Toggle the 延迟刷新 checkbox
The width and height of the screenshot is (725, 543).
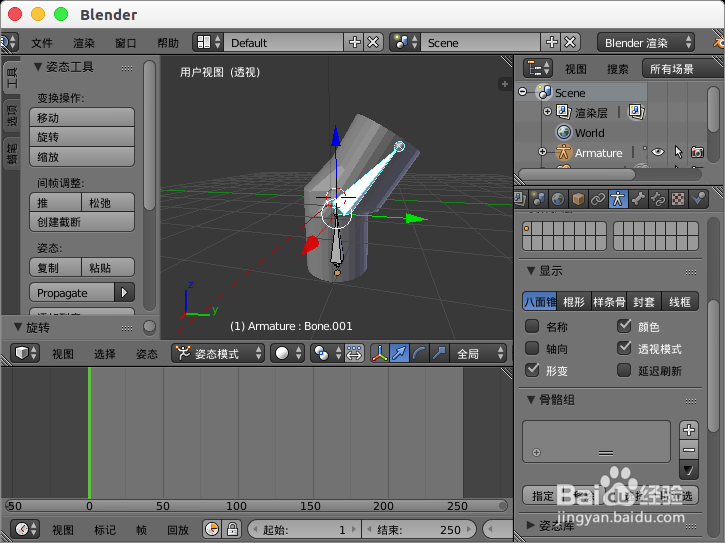(x=624, y=370)
